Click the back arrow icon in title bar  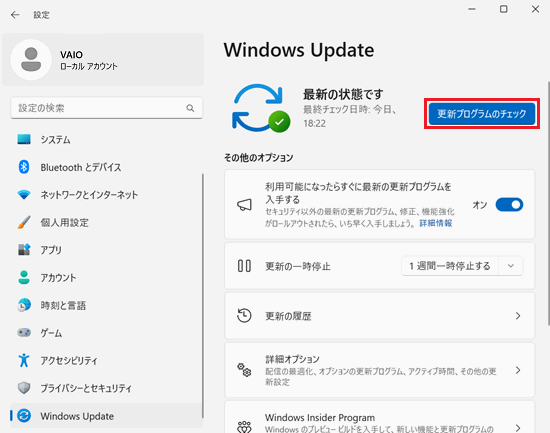15,15
